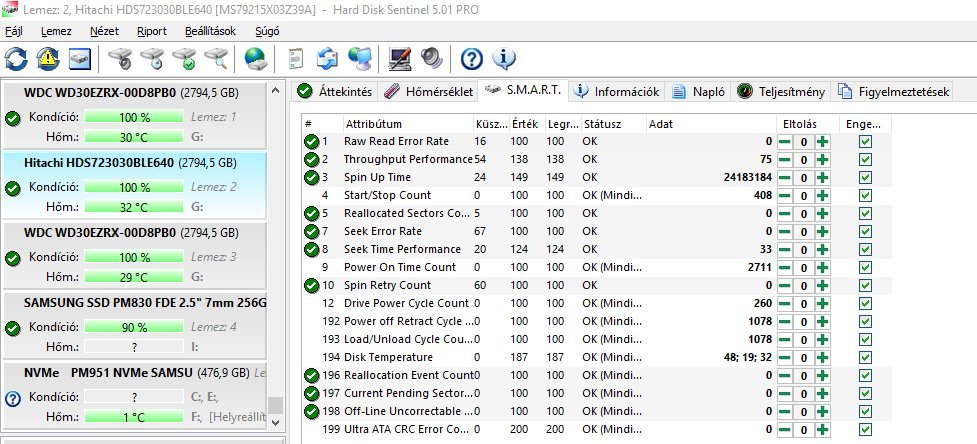The width and height of the screenshot is (977, 444).
Task: Click green status icon of Spin Retry Count
Action: tap(312, 285)
